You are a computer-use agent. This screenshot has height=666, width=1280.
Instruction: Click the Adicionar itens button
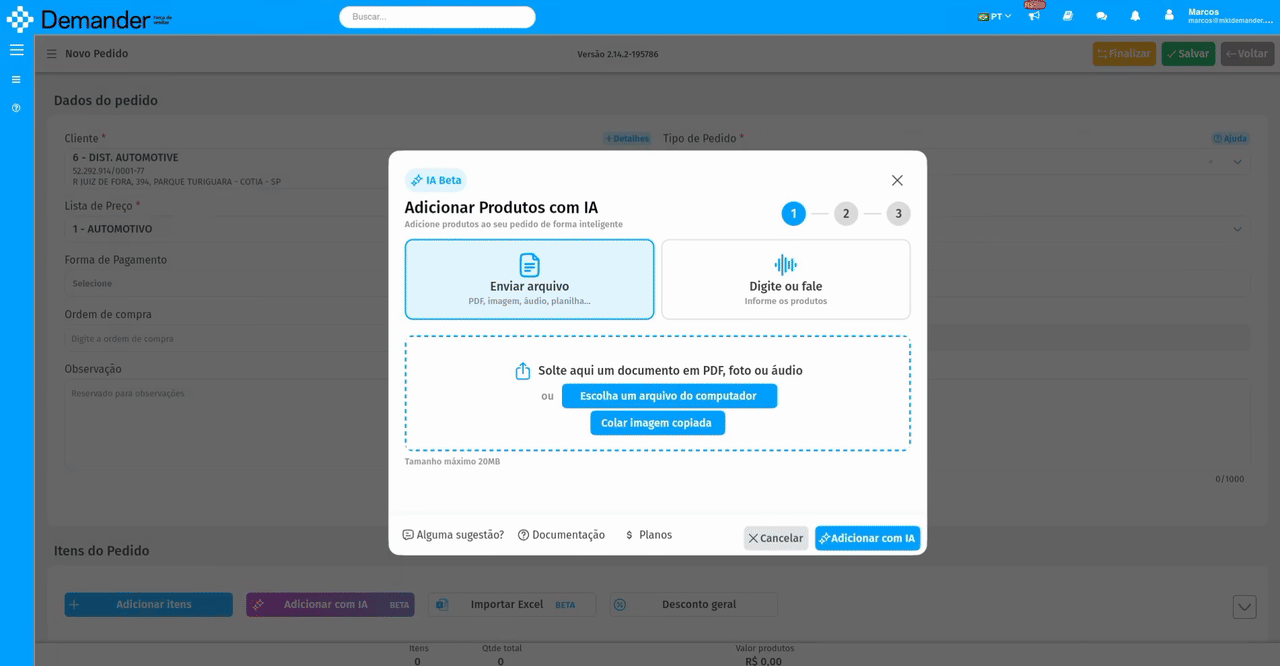tap(149, 605)
